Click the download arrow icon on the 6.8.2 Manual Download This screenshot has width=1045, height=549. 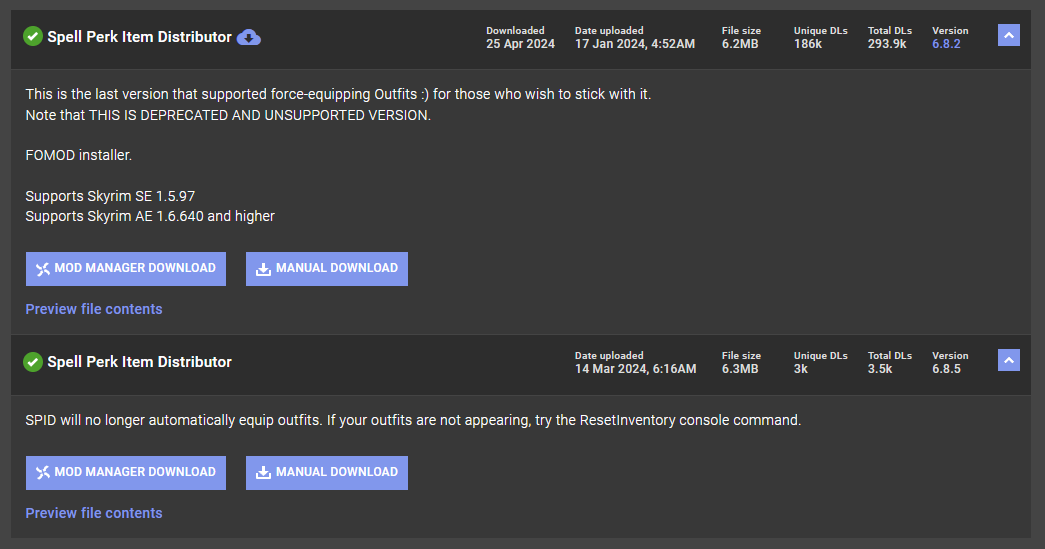[263, 269]
